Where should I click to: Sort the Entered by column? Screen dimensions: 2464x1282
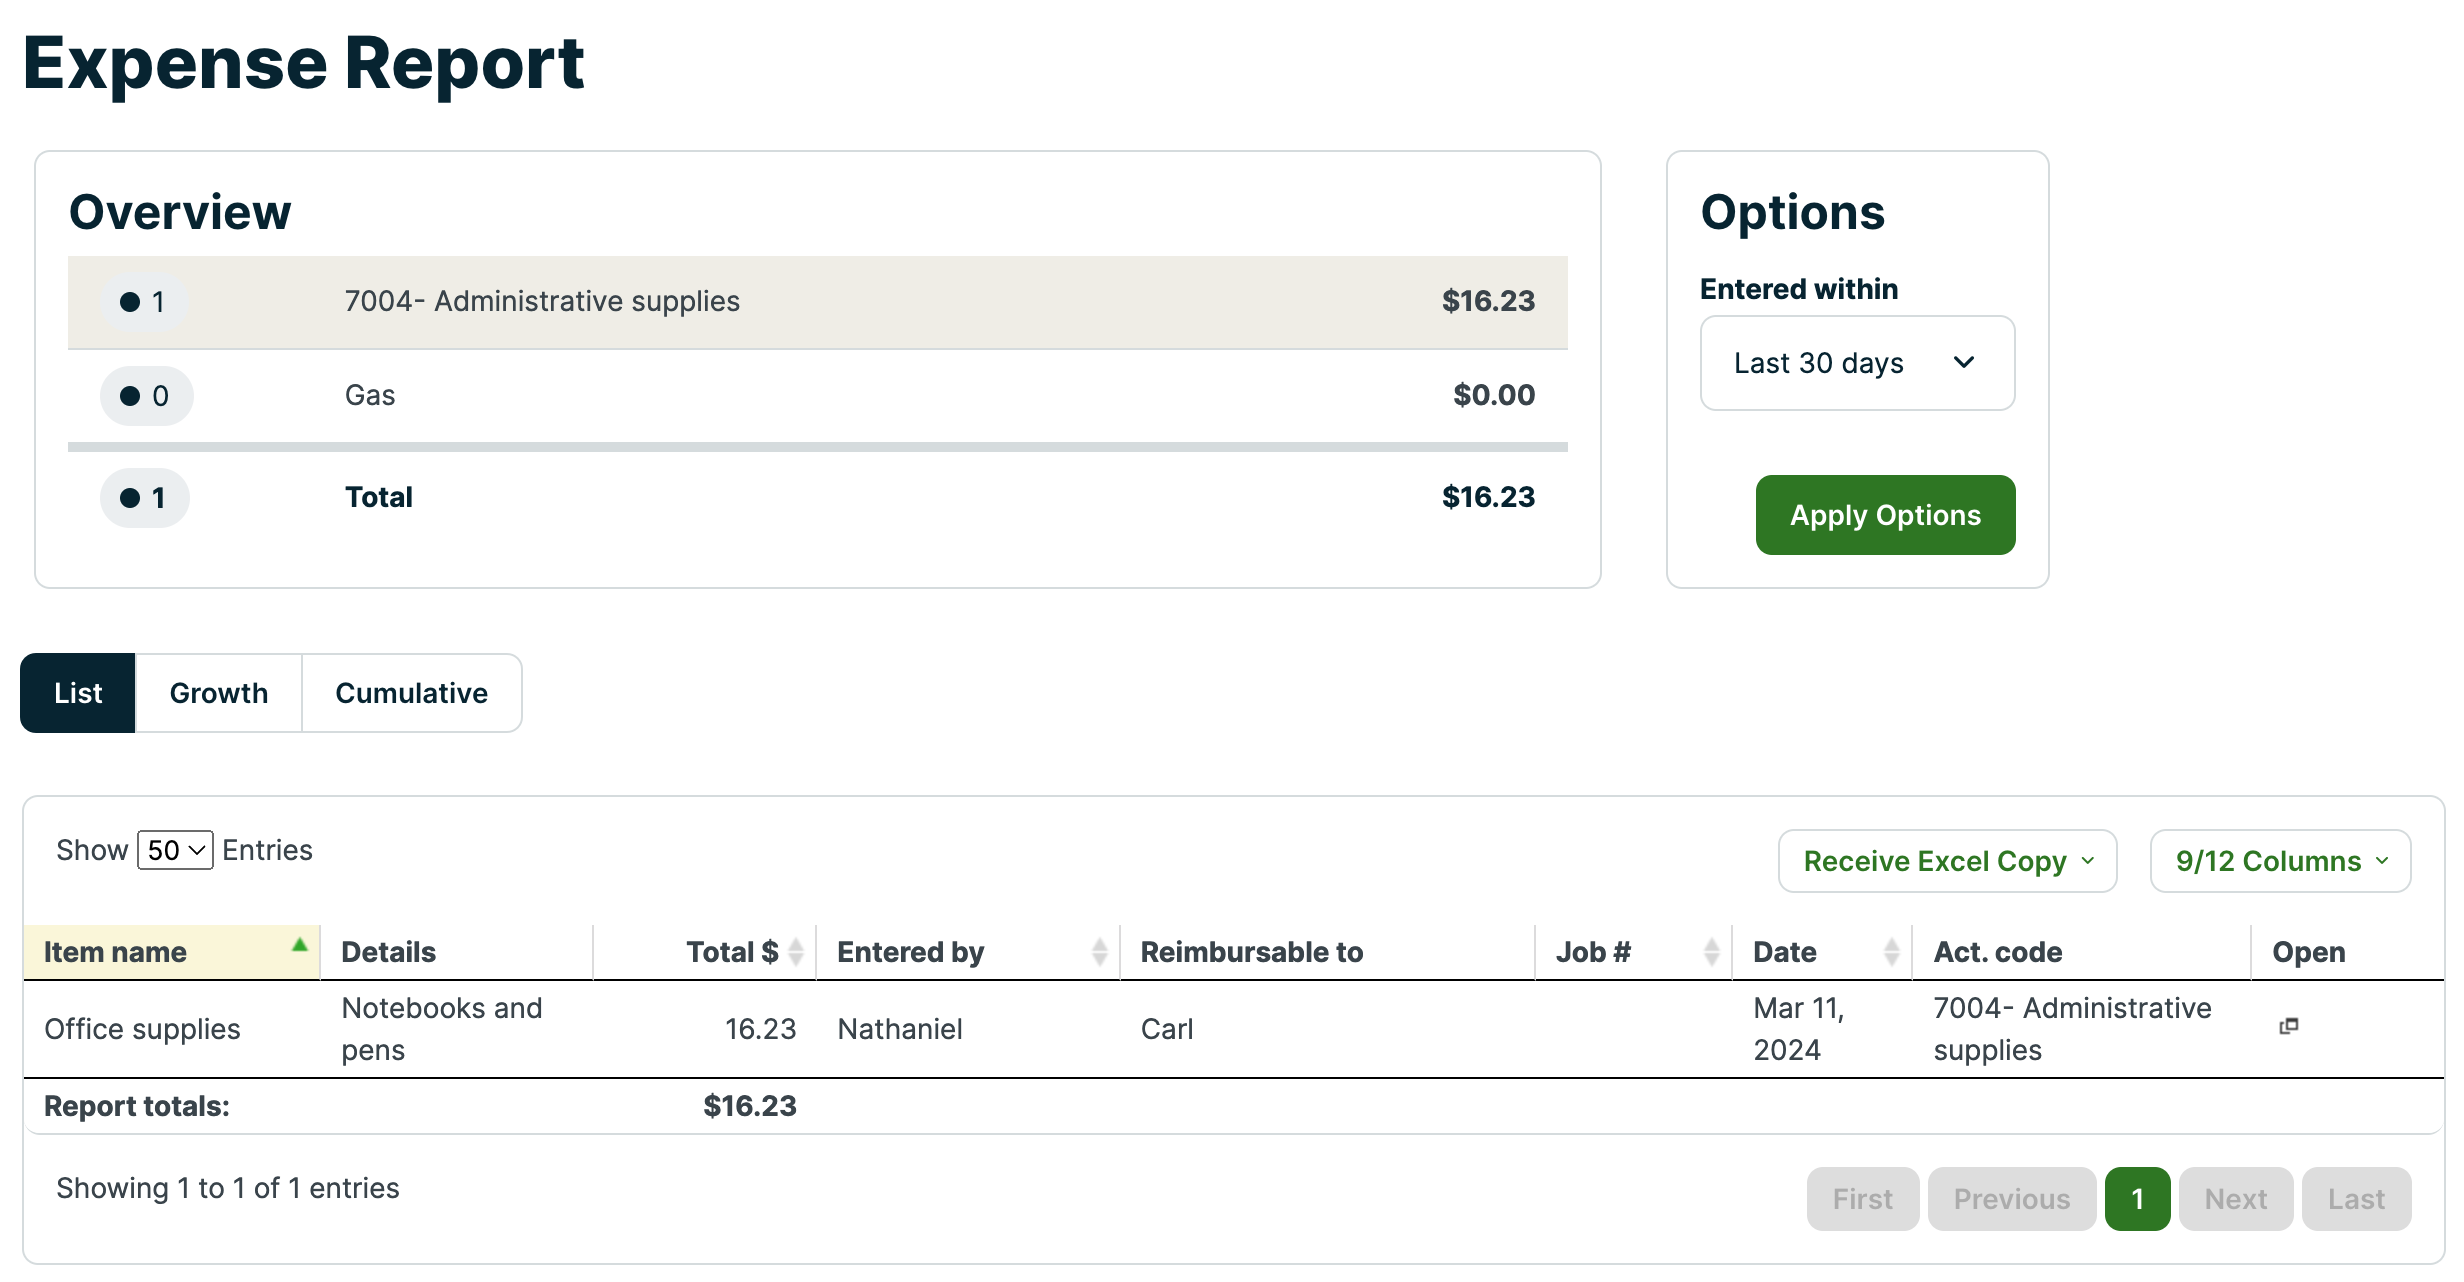(1100, 951)
